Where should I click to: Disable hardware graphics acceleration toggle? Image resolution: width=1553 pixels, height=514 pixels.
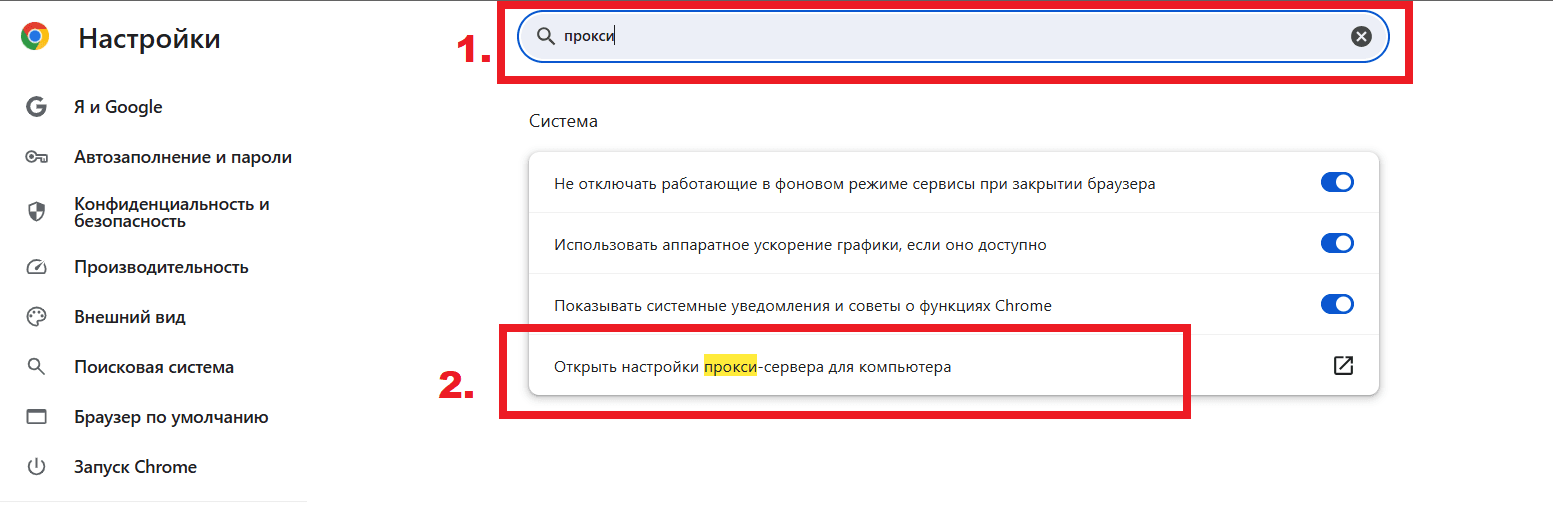click(1337, 243)
